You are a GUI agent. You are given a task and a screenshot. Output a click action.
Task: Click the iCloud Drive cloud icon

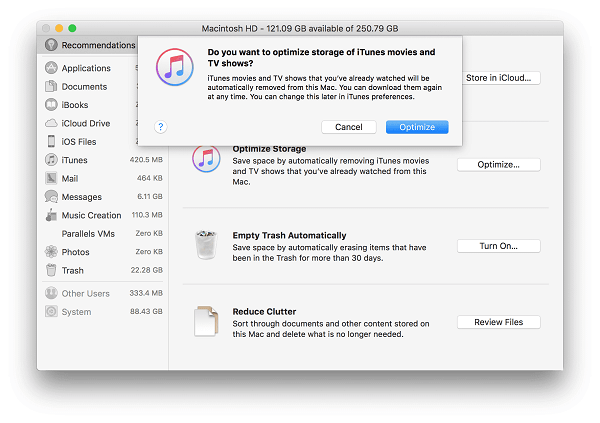[51, 123]
